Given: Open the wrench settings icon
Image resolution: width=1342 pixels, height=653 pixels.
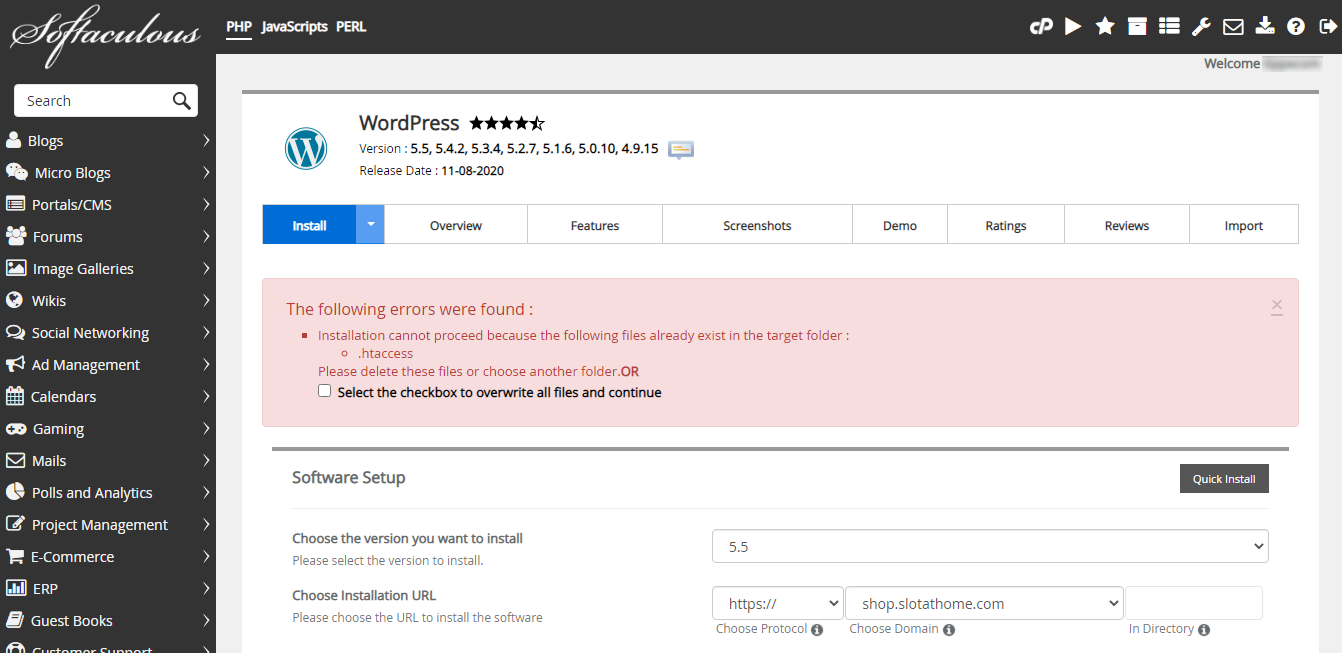Looking at the screenshot, I should pos(1201,27).
